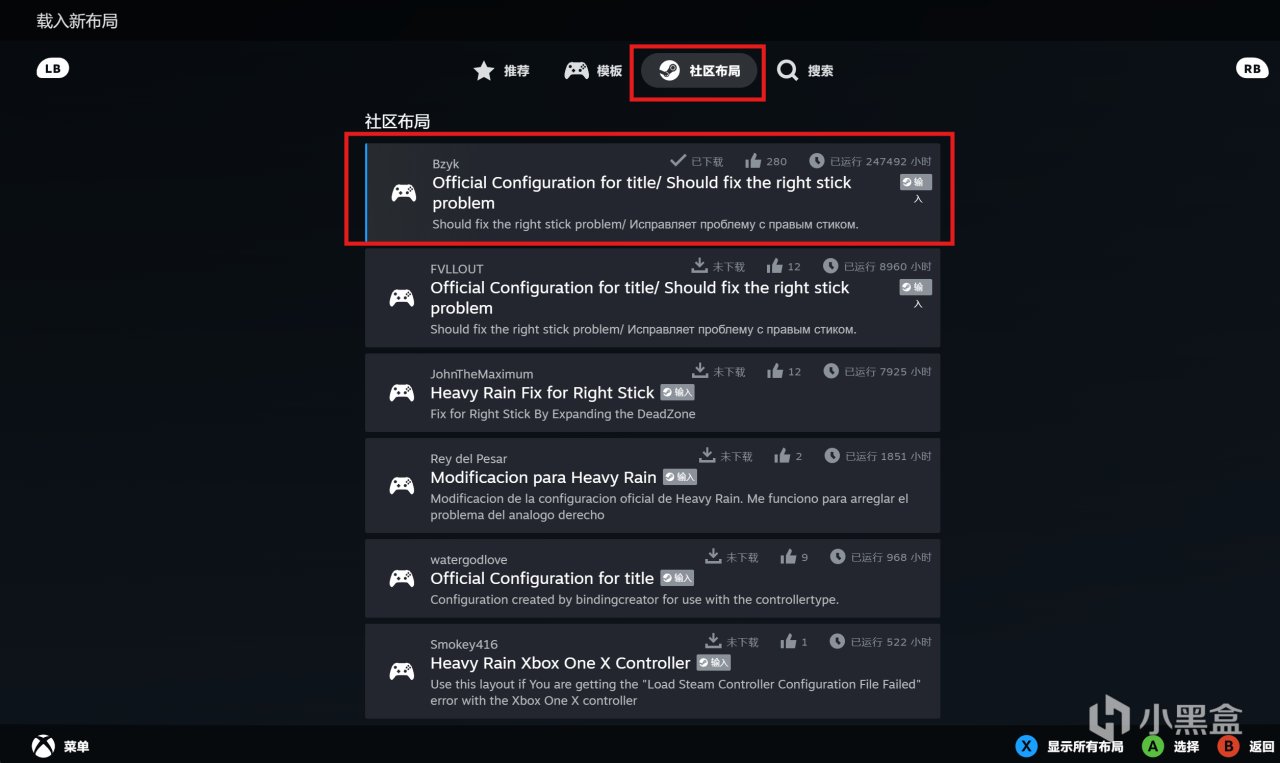
Task: Click the title 'Heavy Rain Fix for Right Stick'
Action: click(542, 393)
